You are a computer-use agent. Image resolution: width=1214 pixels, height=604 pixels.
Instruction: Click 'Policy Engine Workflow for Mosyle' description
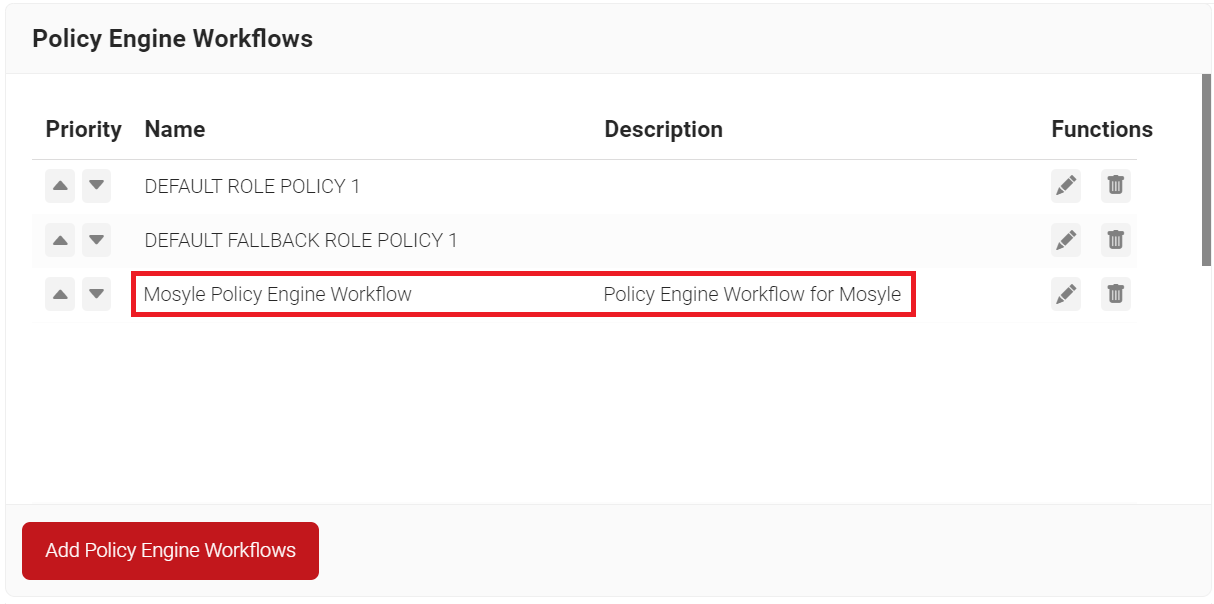coord(752,294)
